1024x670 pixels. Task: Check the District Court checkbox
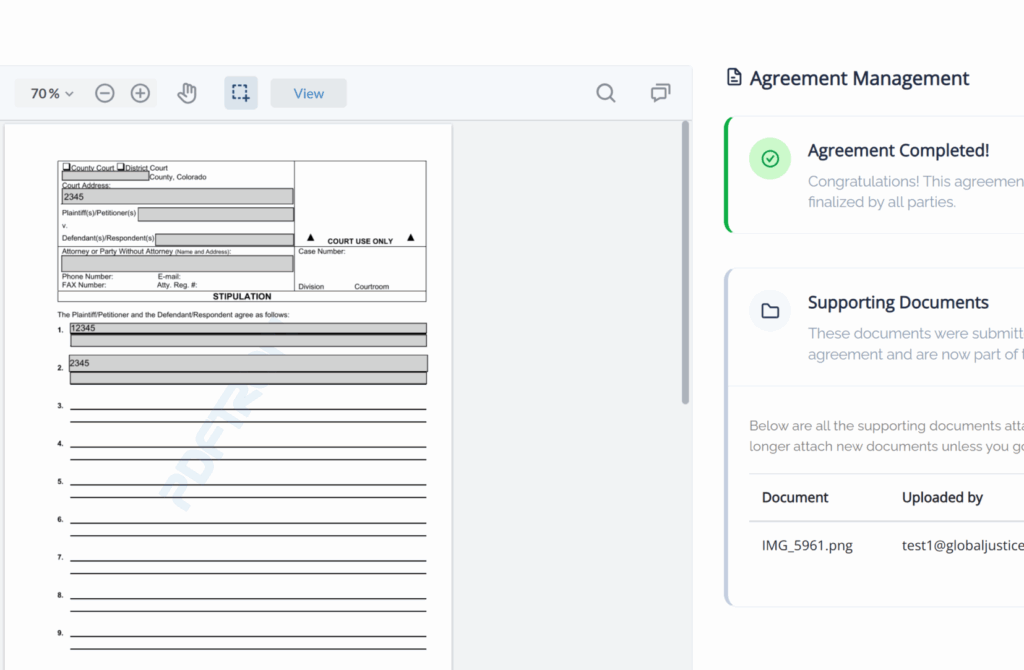click(x=121, y=167)
